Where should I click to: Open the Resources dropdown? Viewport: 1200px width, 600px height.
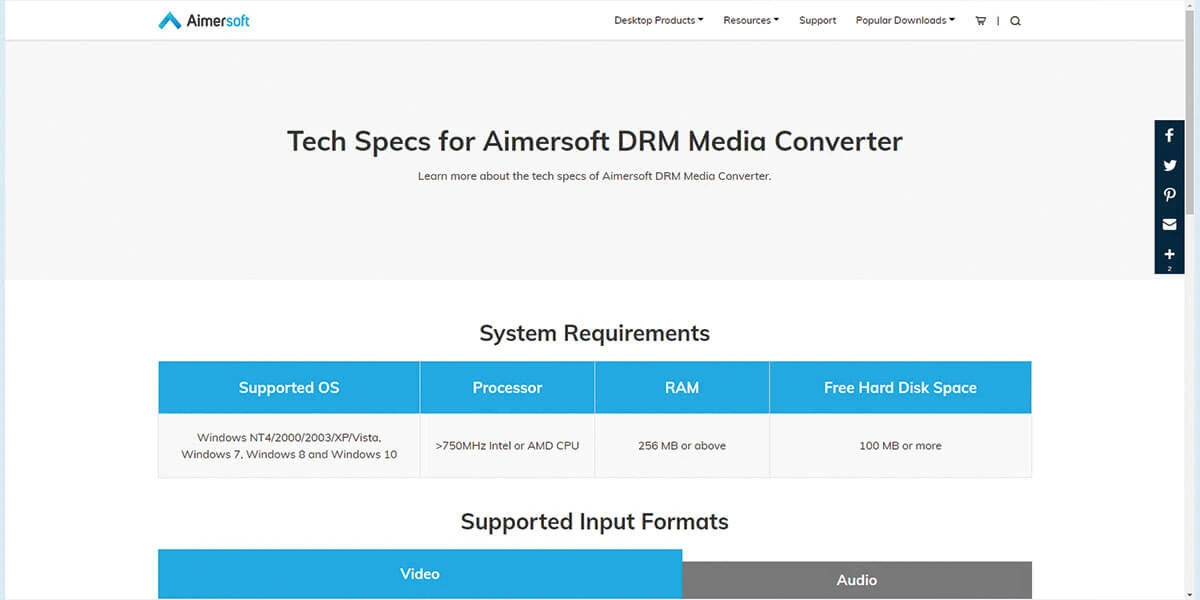pyautogui.click(x=750, y=20)
